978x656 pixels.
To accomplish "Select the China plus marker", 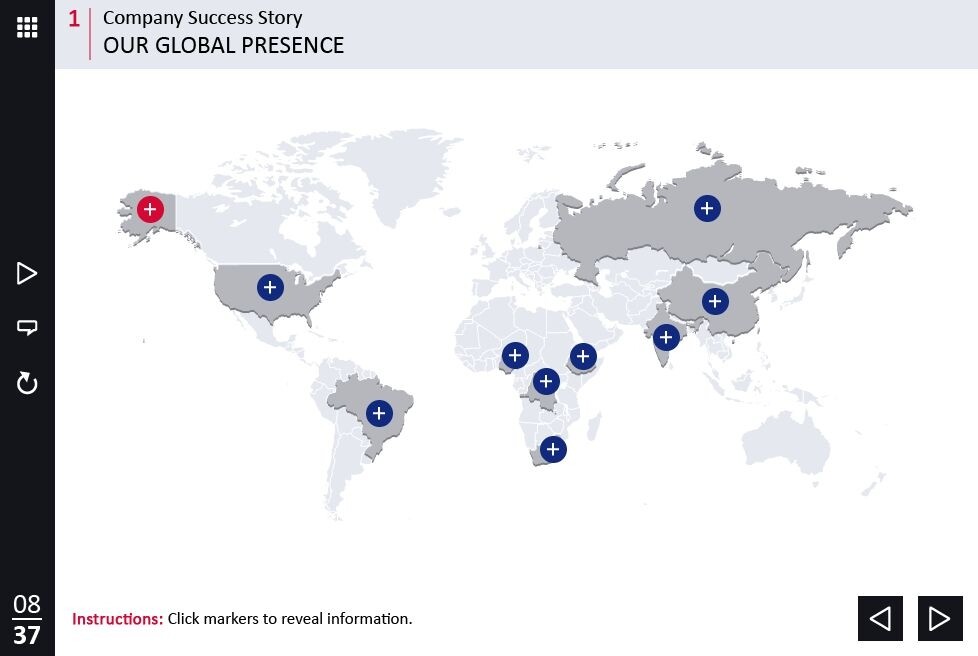I will (x=715, y=301).
